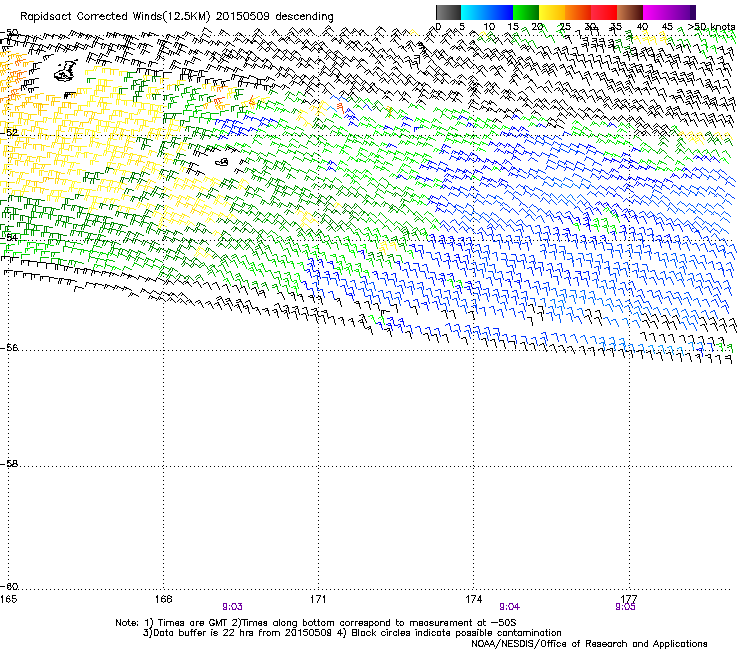Image resolution: width=740 pixels, height=650 pixels.
Task: Select the brown 35-40 knots color segment
Action: 630,12
